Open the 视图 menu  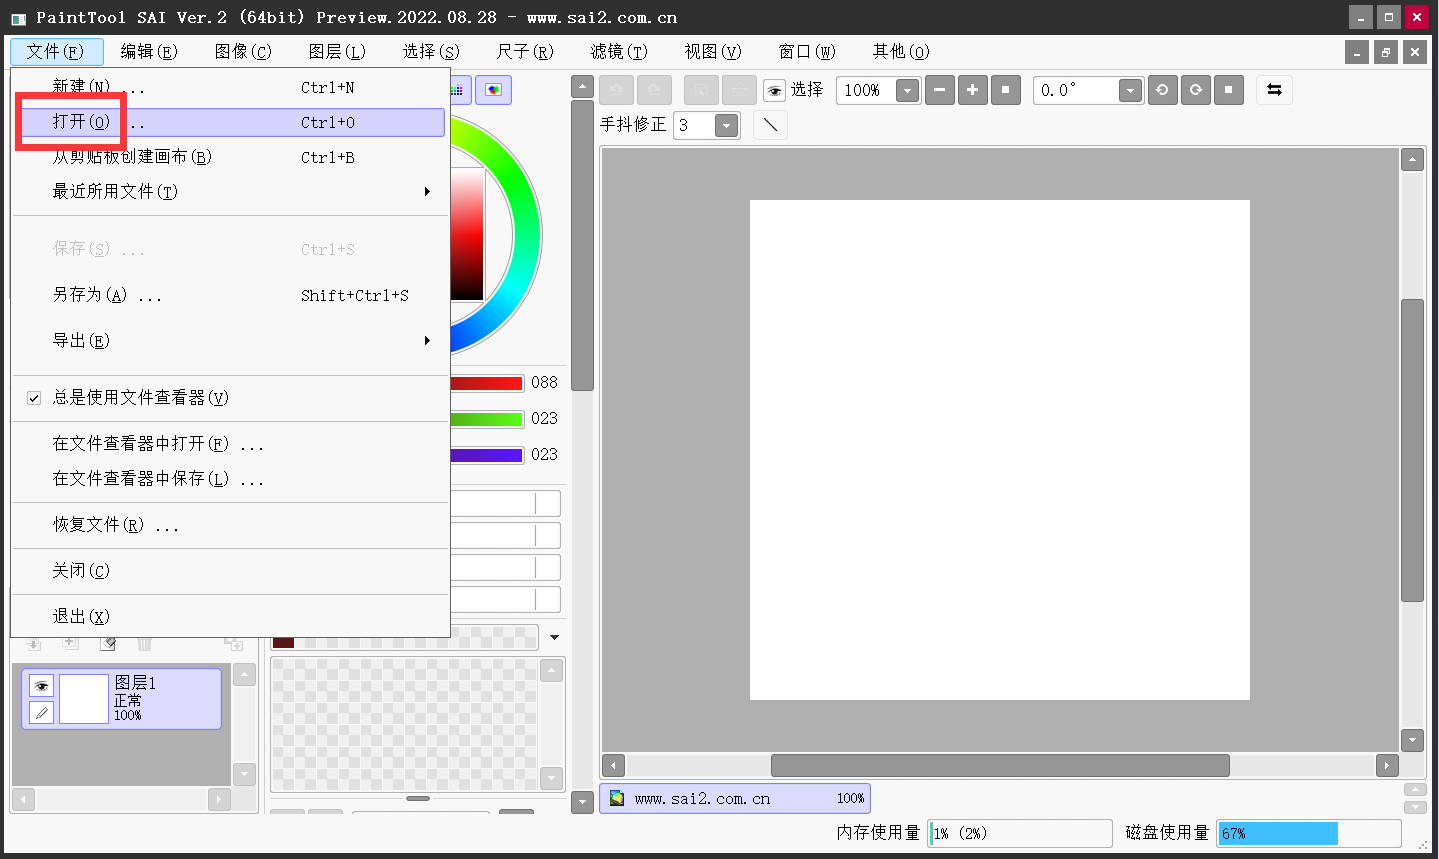713,51
